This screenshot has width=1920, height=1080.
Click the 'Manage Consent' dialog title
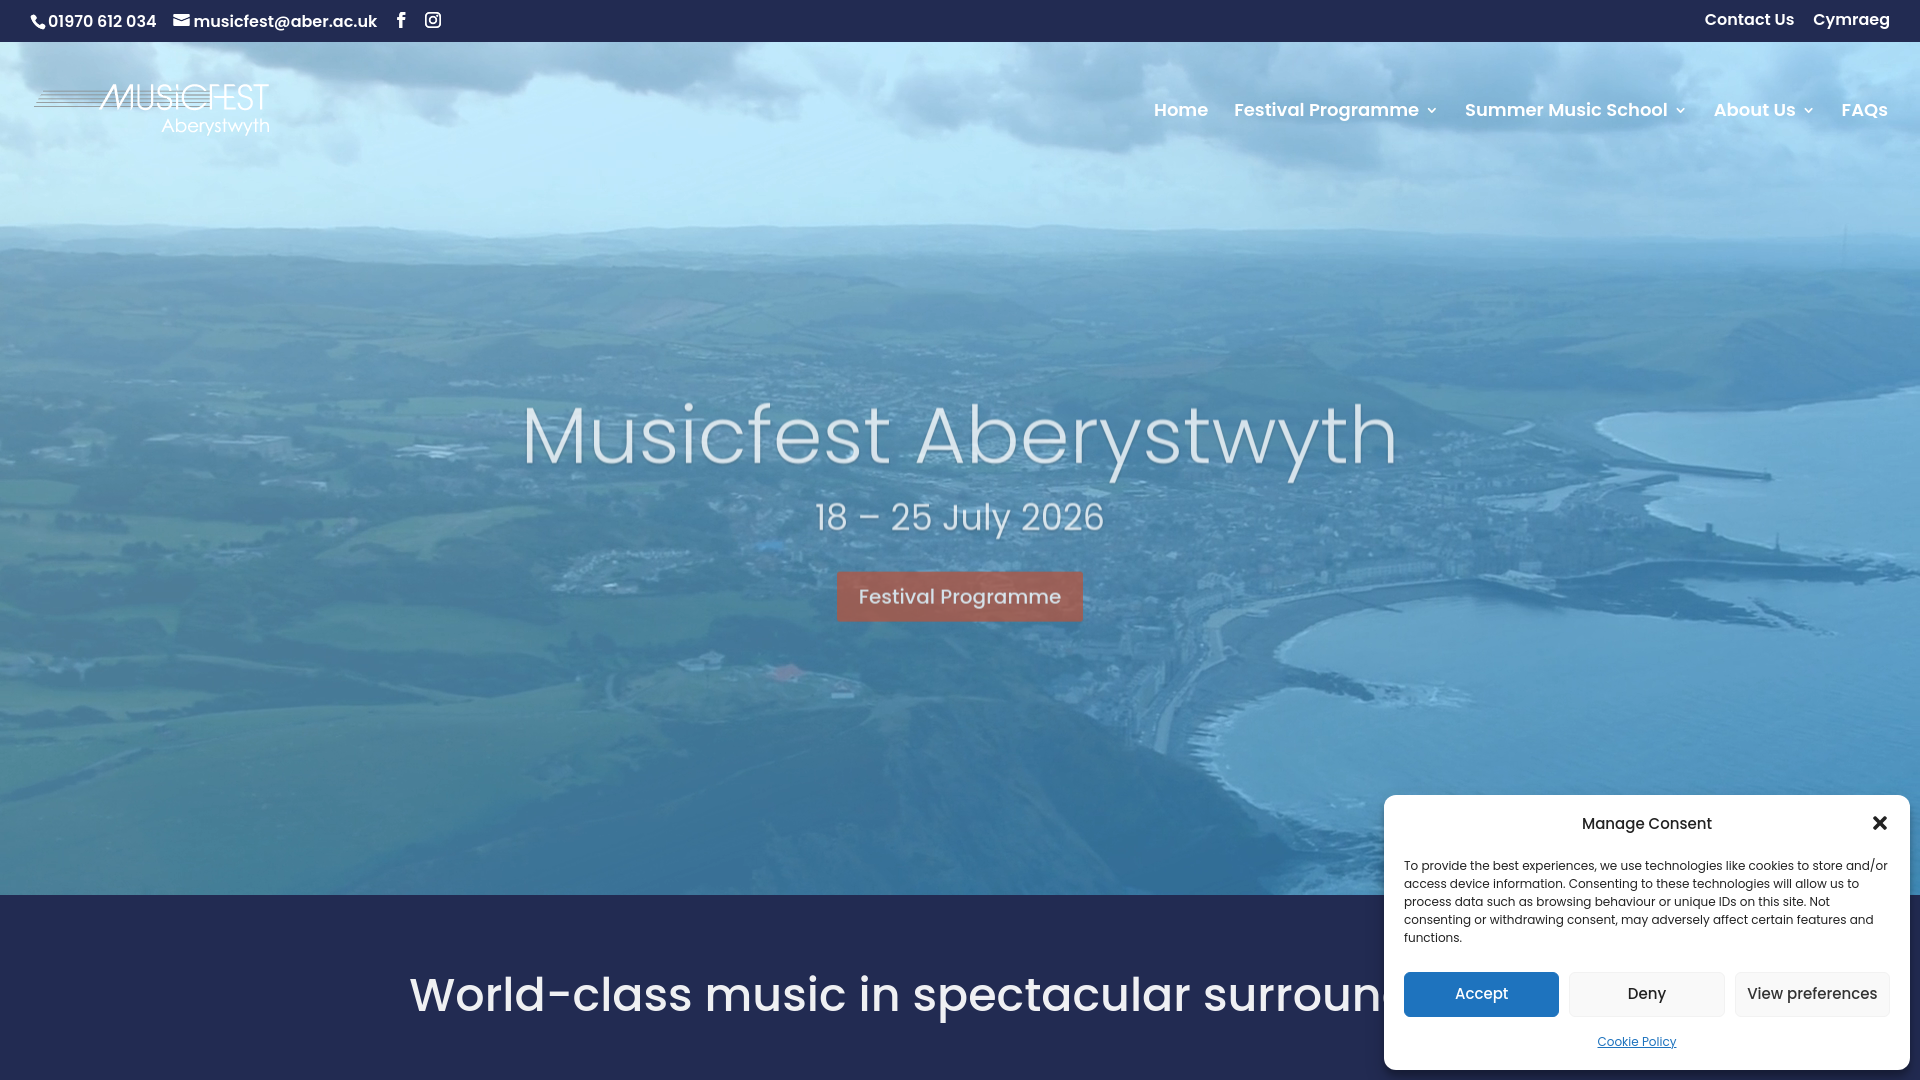click(x=1646, y=824)
